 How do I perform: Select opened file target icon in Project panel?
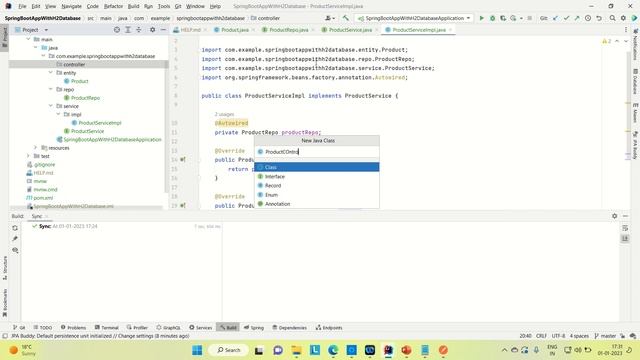click(117, 30)
